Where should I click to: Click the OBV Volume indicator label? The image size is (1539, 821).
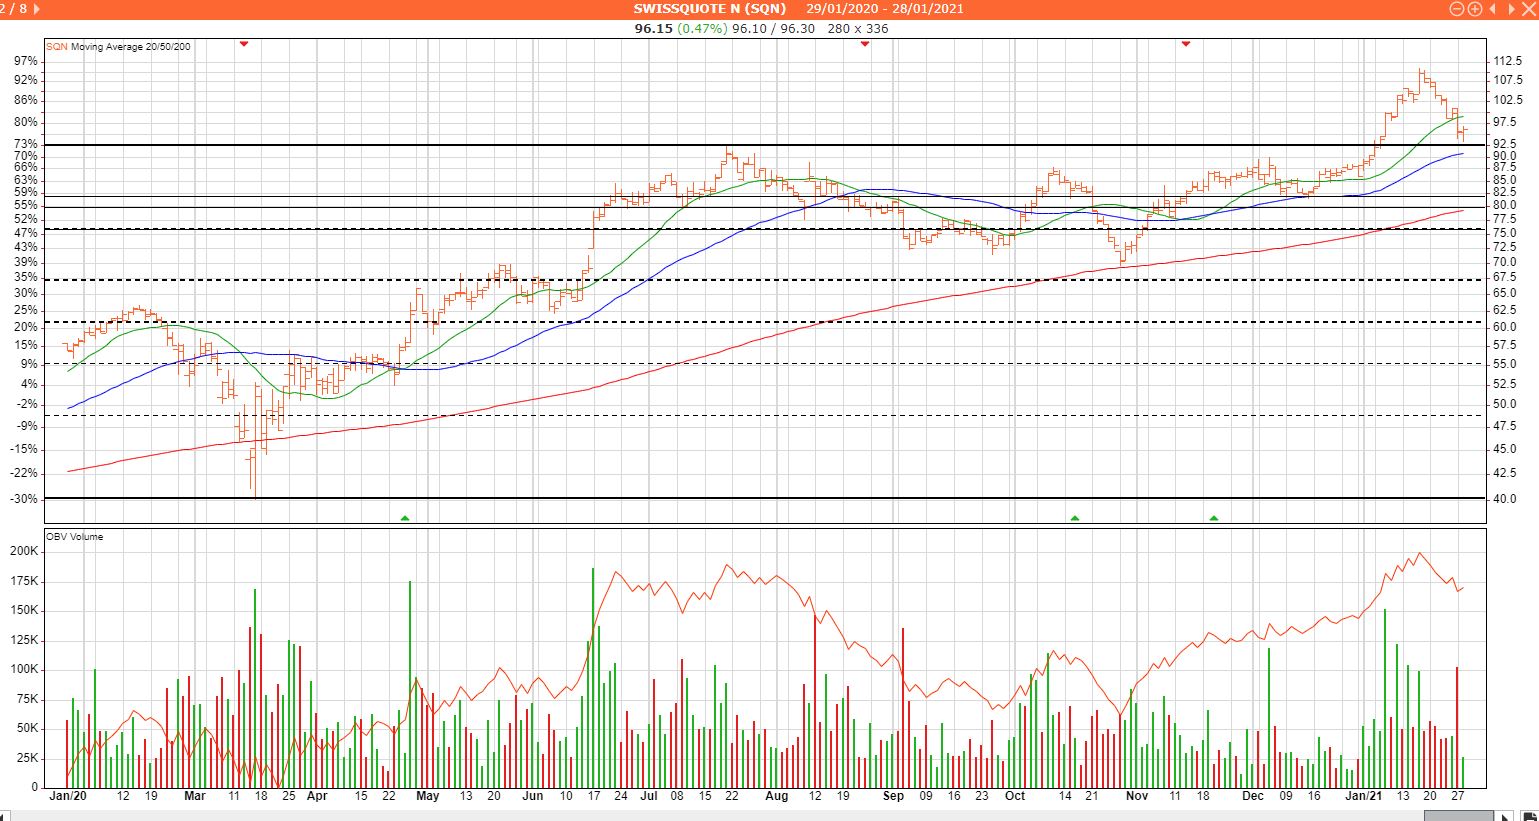pos(75,537)
